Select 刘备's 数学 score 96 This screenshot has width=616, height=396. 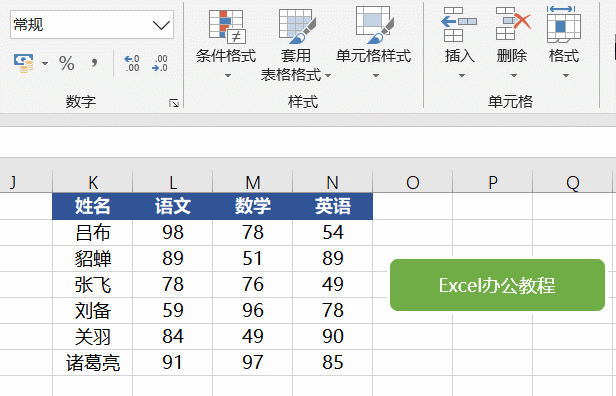point(253,310)
